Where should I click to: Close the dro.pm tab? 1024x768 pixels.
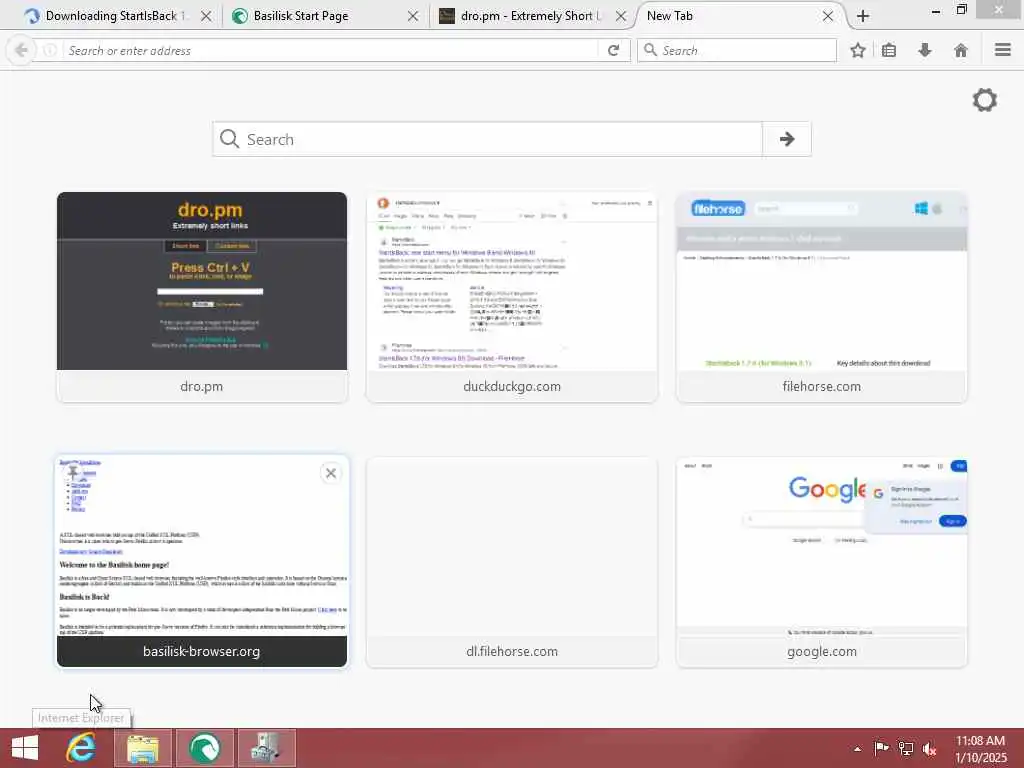coord(621,16)
